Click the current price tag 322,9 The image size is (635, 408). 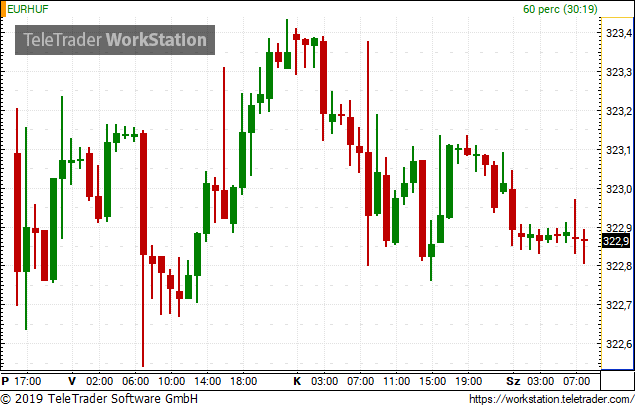616,241
